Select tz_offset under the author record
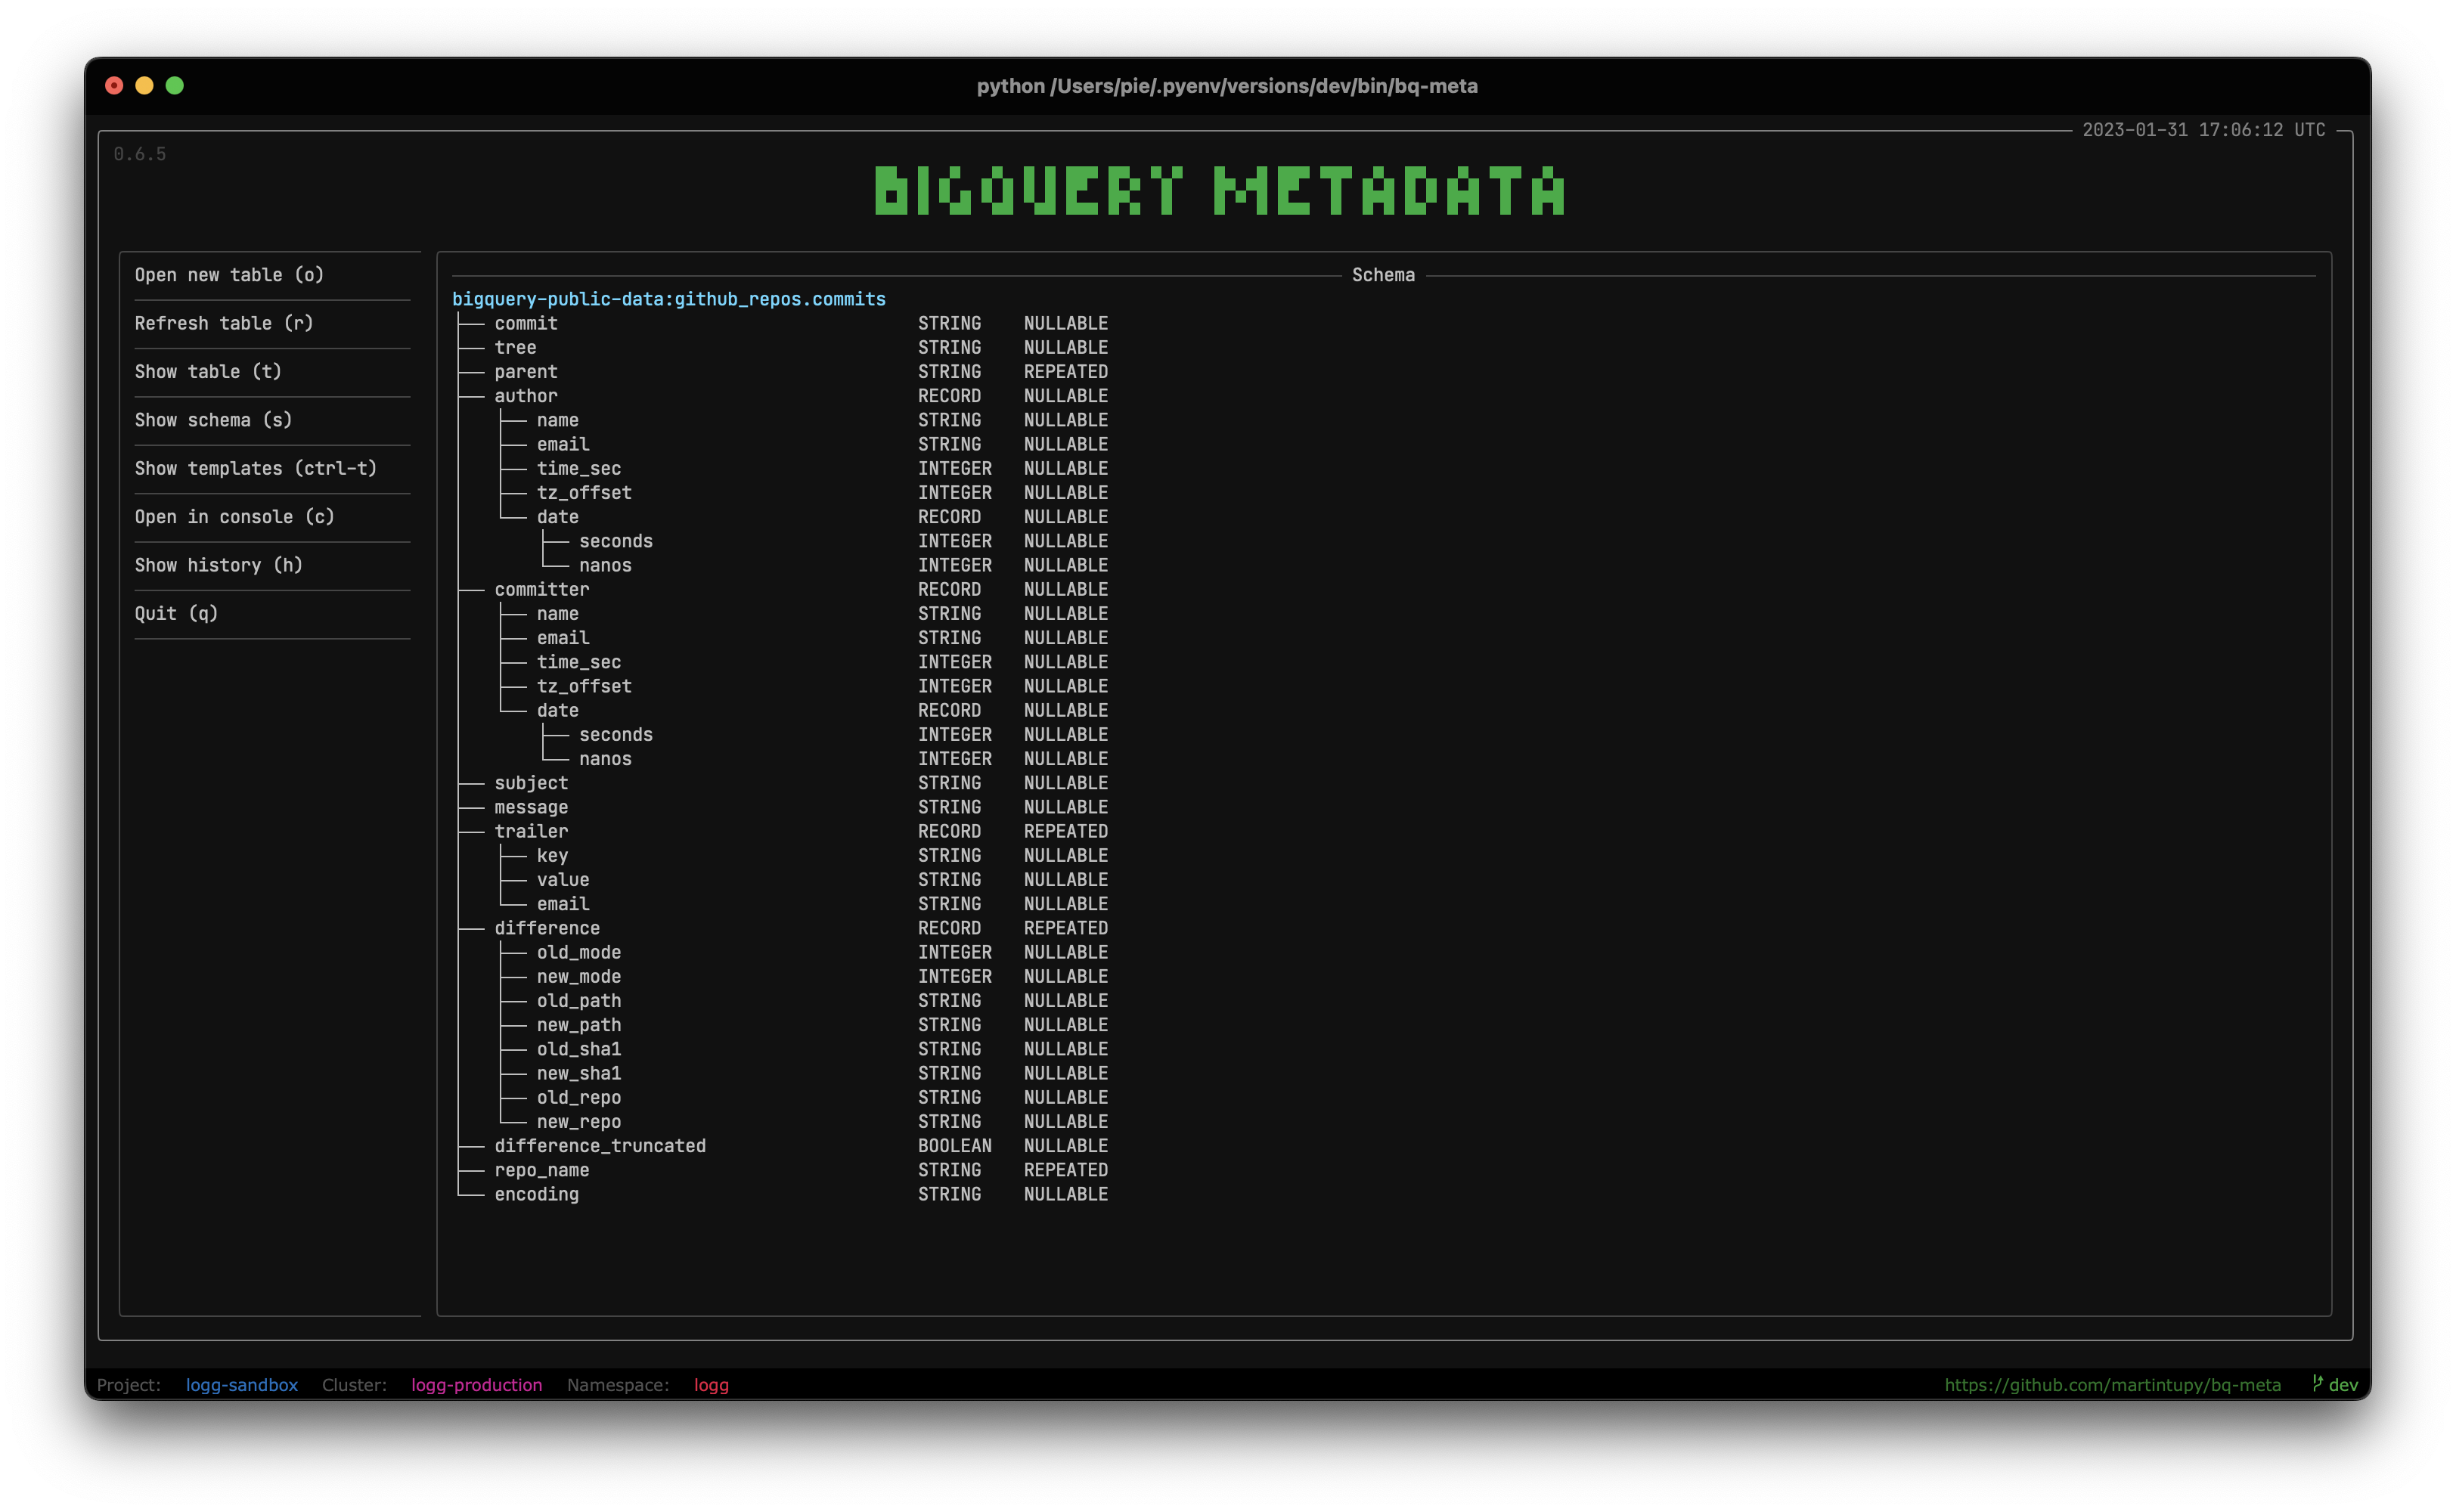Screen dimensions: 2456x1512 pyautogui.click(x=804, y=493)
